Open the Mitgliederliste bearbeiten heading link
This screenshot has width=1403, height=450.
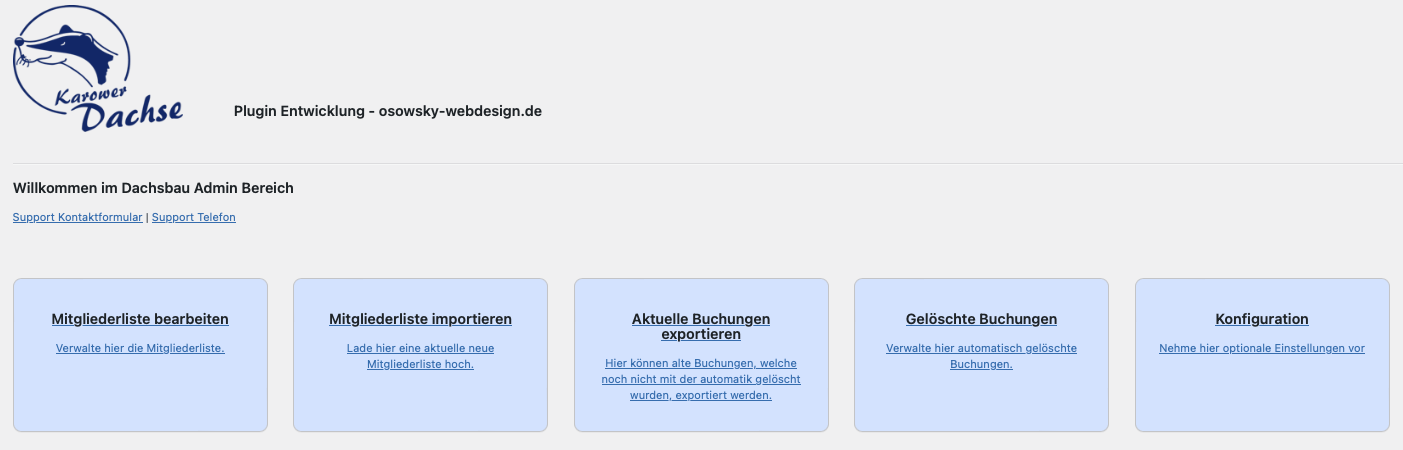pyautogui.click(x=140, y=320)
